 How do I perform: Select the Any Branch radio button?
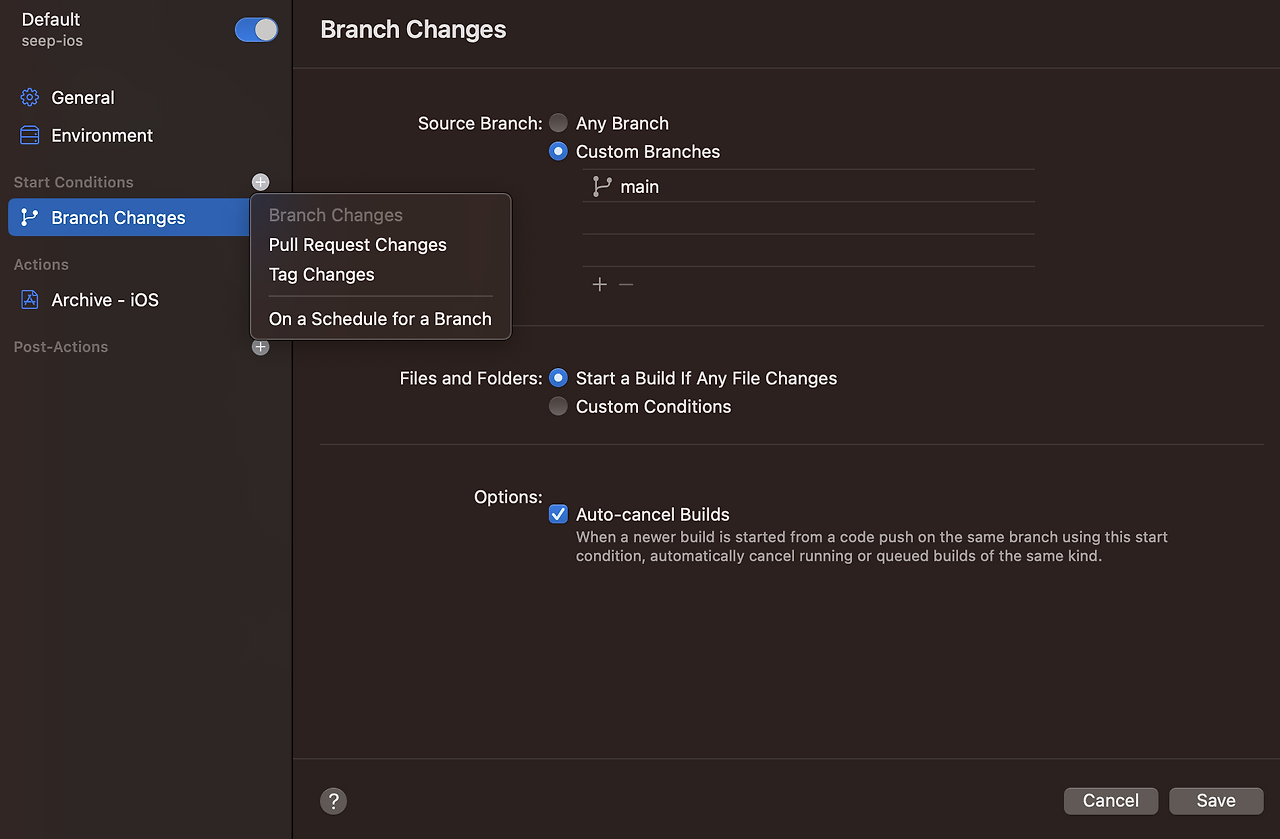[558, 123]
